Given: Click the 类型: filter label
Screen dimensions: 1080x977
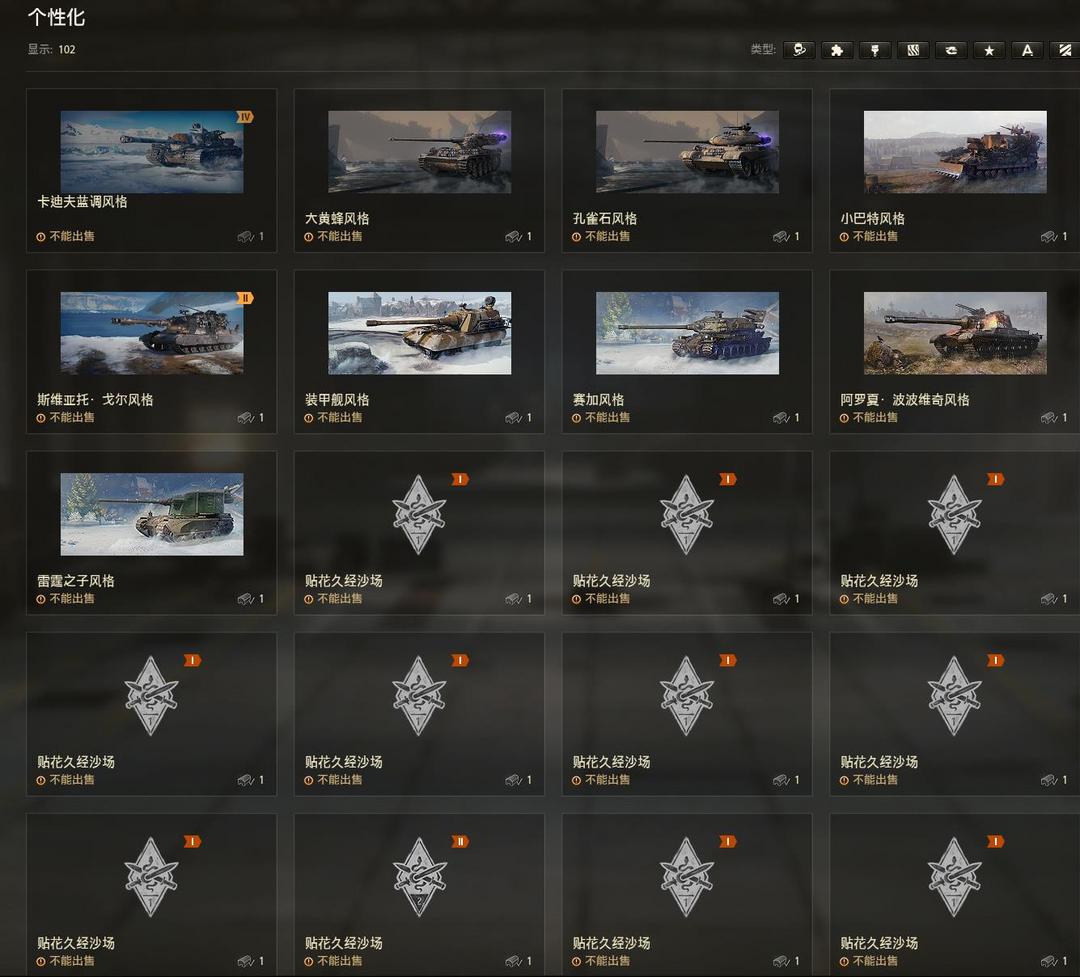Looking at the screenshot, I should click(763, 50).
